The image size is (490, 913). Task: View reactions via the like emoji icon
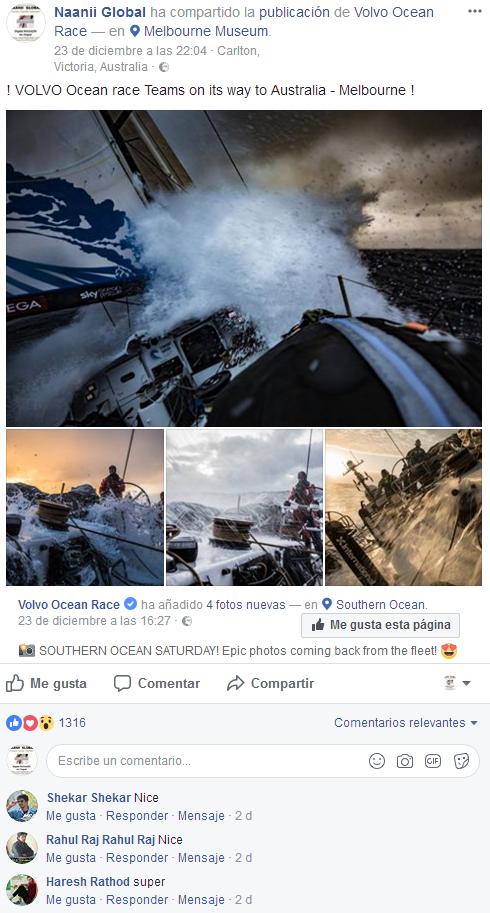(15, 723)
